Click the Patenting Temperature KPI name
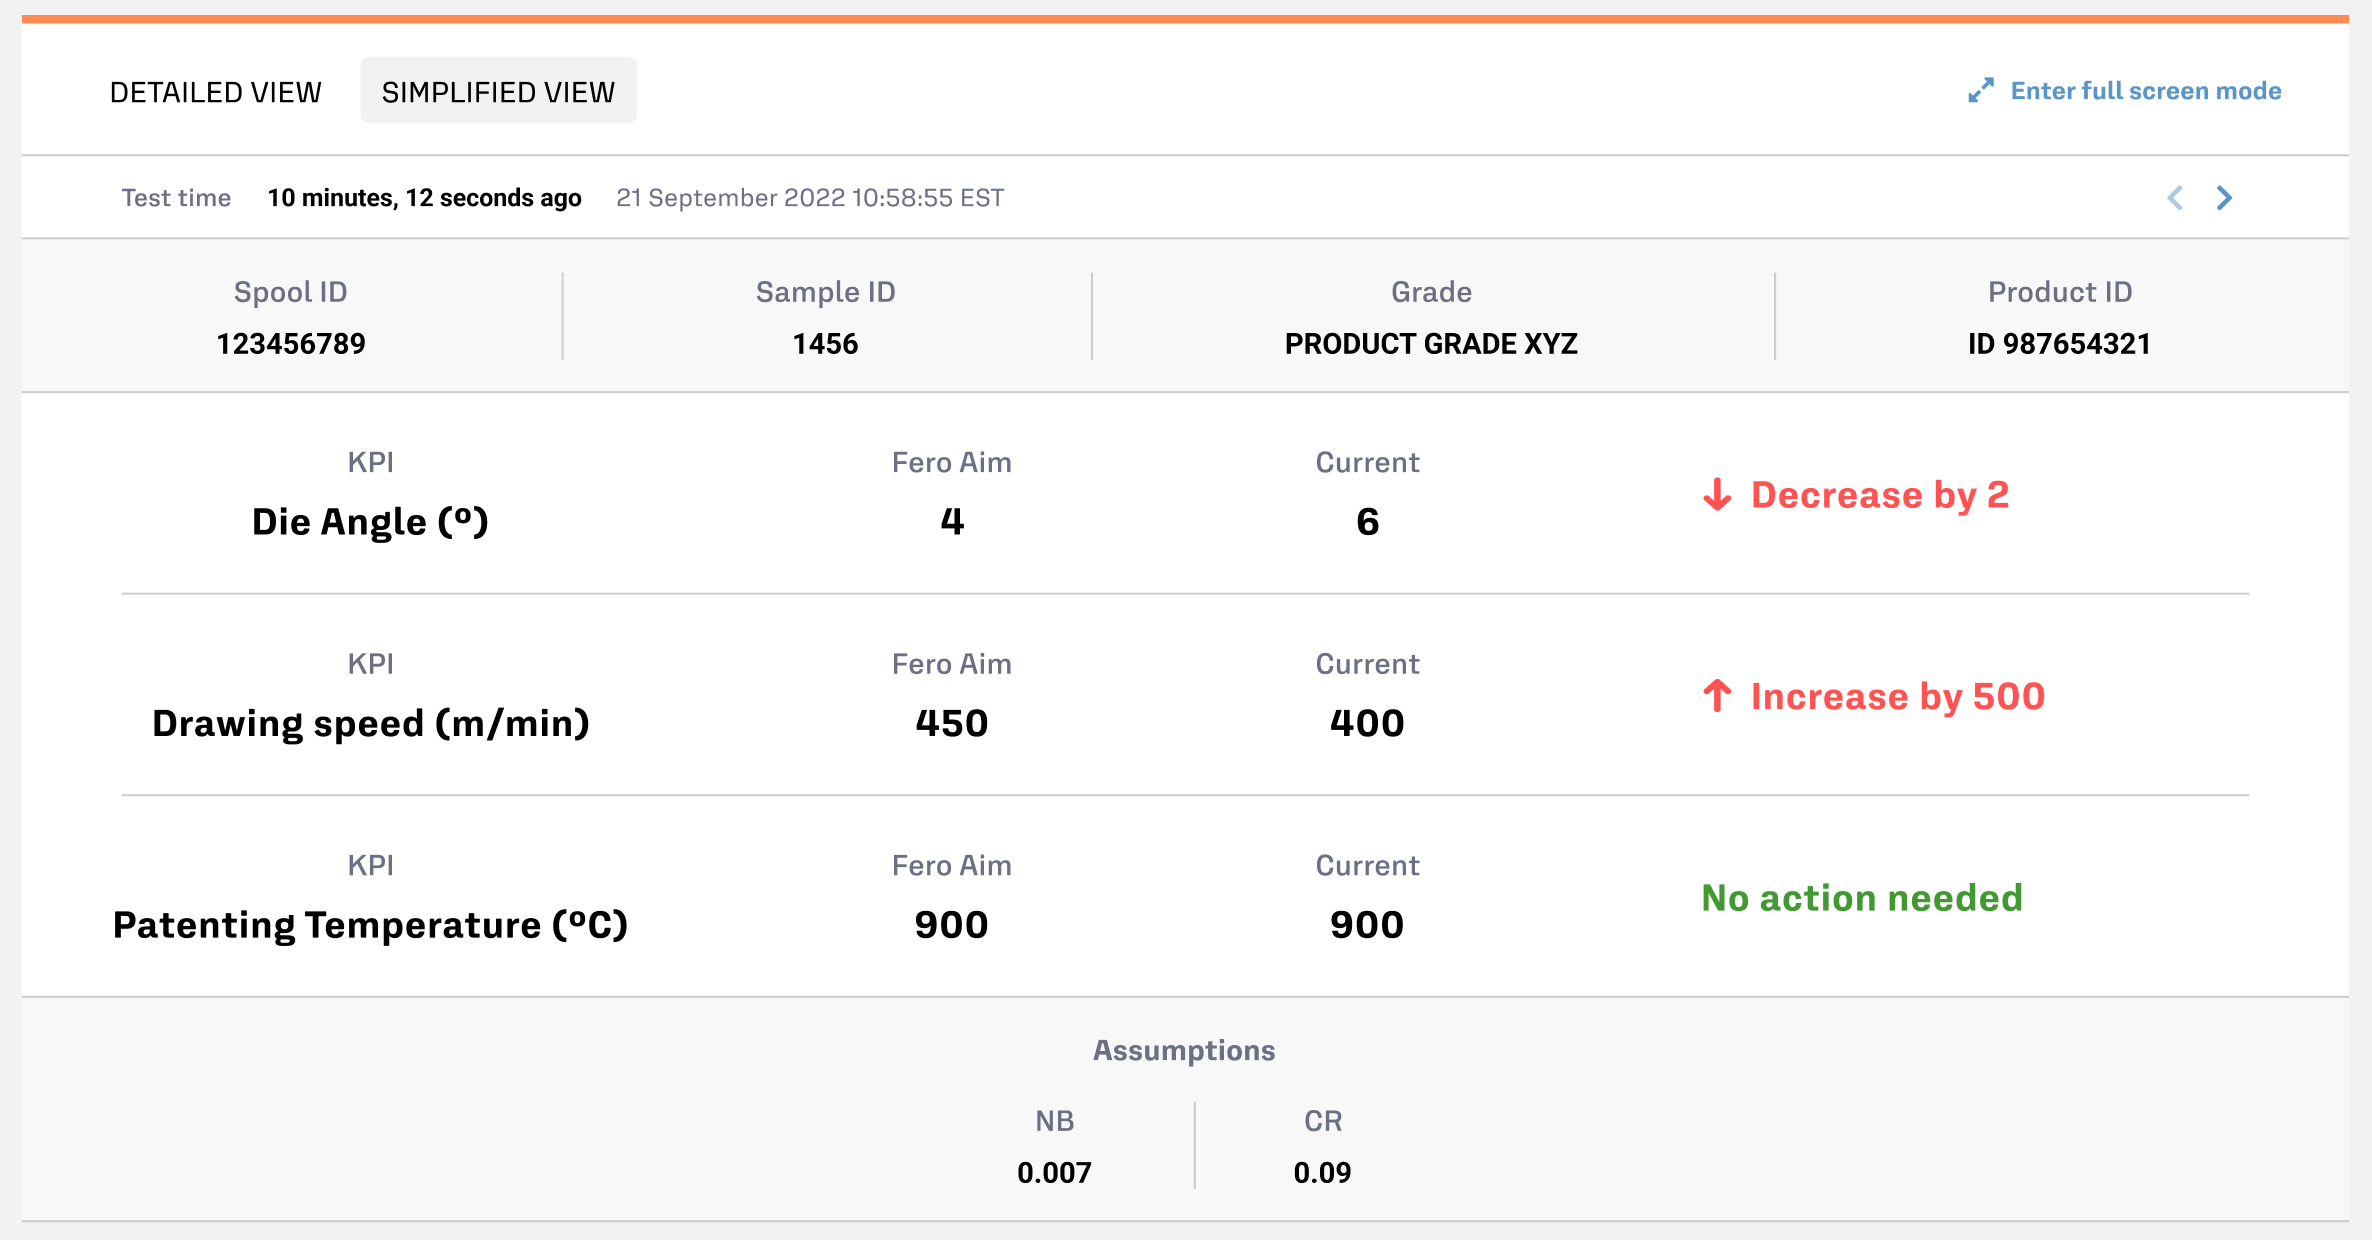 tap(370, 925)
